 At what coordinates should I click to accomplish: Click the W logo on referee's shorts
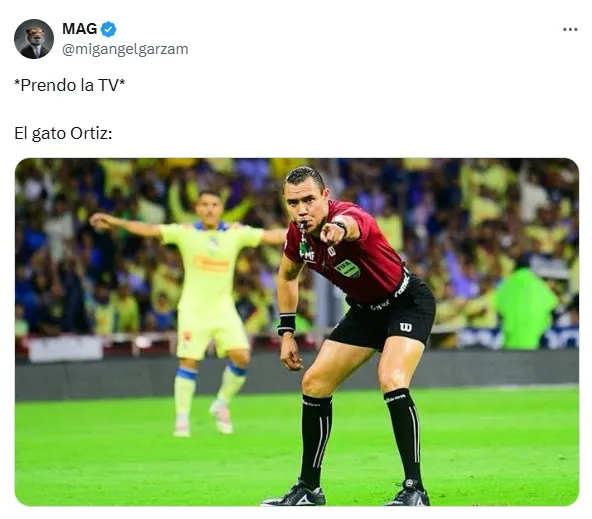click(x=405, y=327)
